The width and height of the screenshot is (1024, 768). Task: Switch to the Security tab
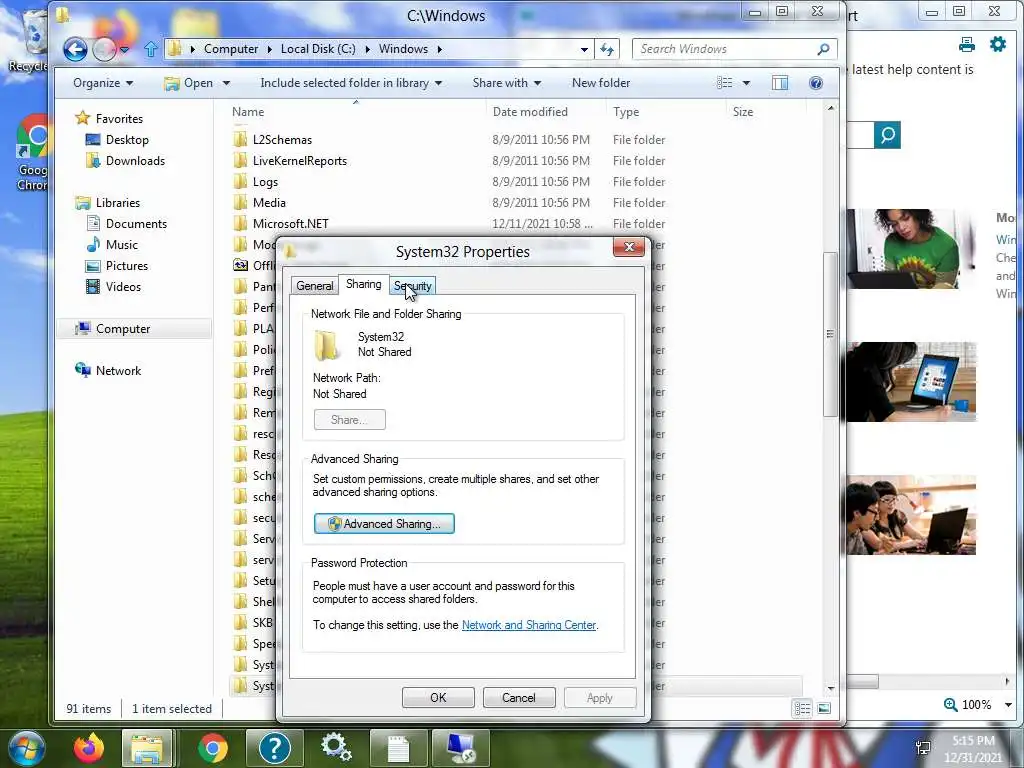coord(413,286)
